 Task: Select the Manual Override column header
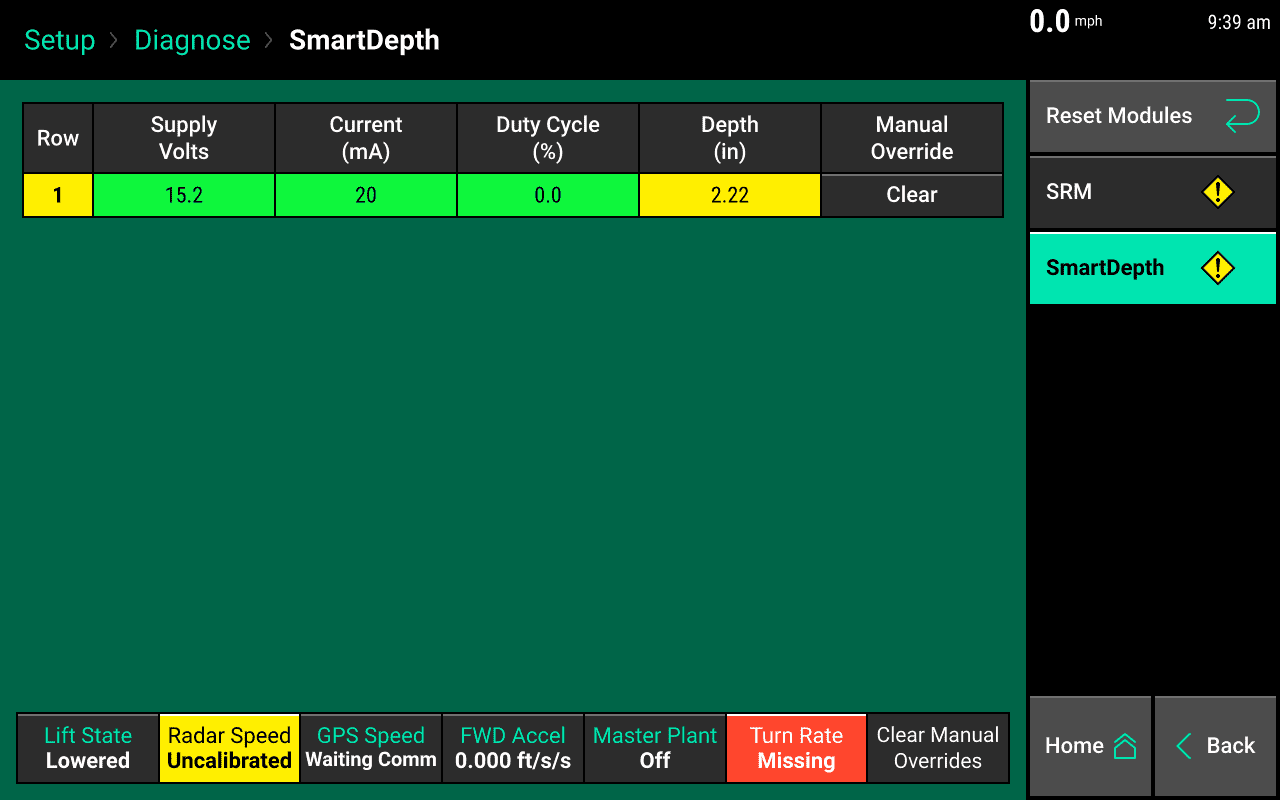click(912, 138)
